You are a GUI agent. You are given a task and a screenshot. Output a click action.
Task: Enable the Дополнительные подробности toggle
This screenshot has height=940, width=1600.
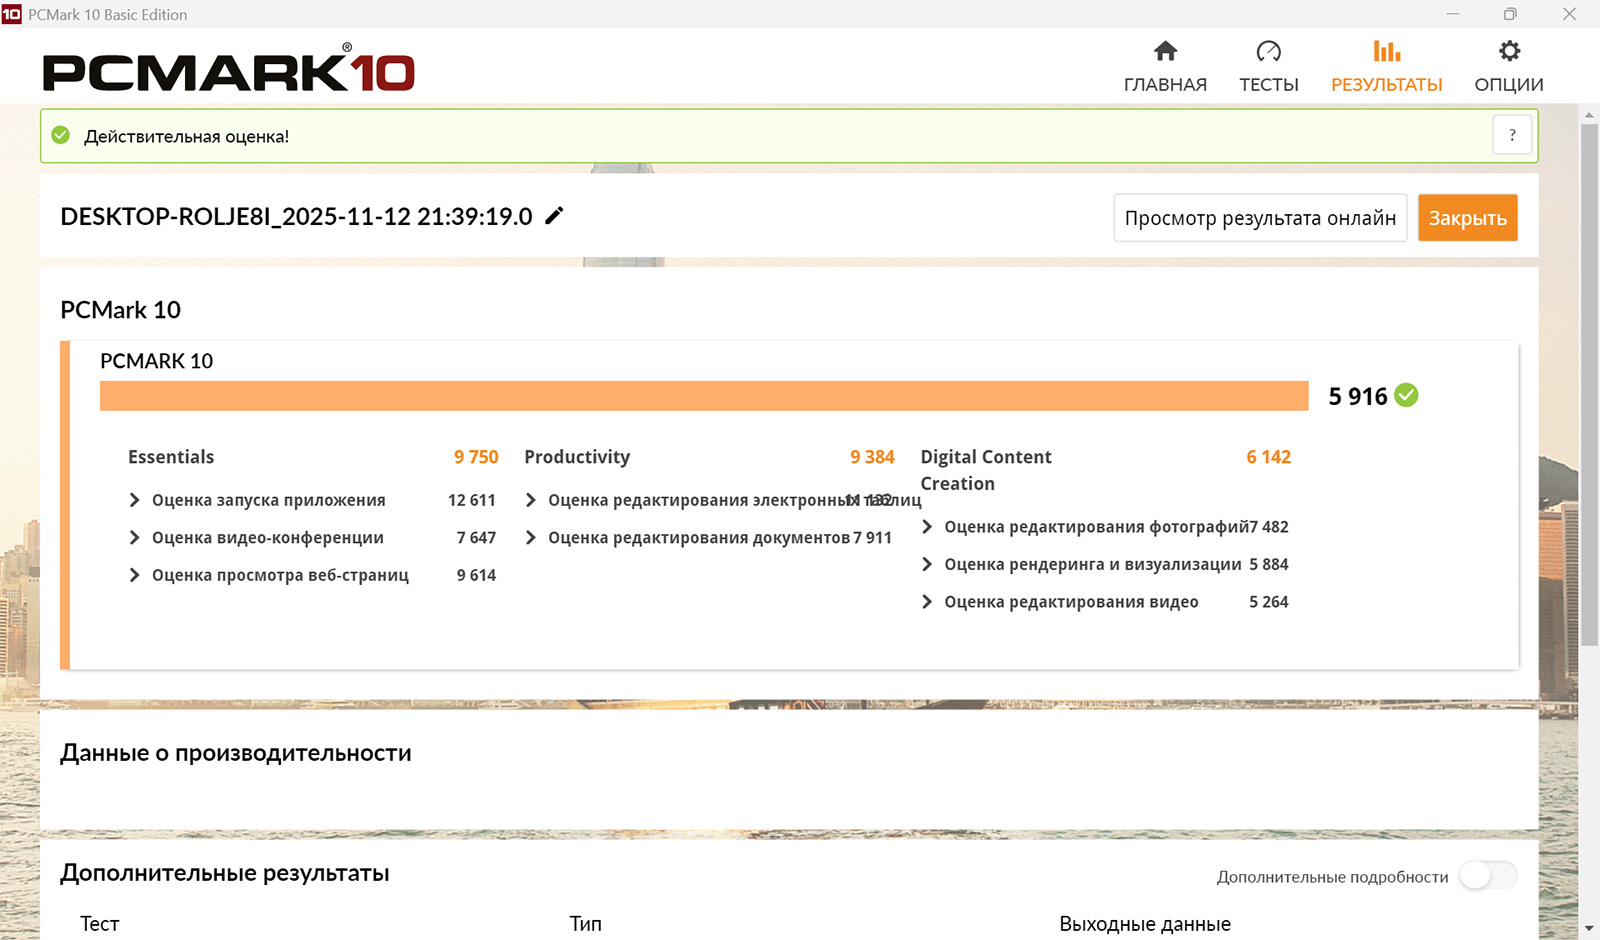coord(1487,876)
